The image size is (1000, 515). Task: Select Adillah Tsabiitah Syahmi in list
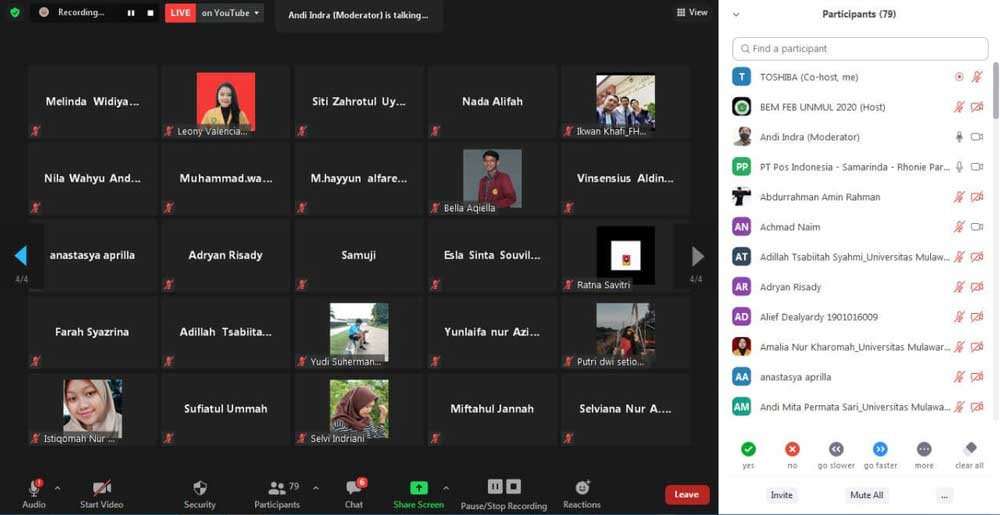point(860,257)
